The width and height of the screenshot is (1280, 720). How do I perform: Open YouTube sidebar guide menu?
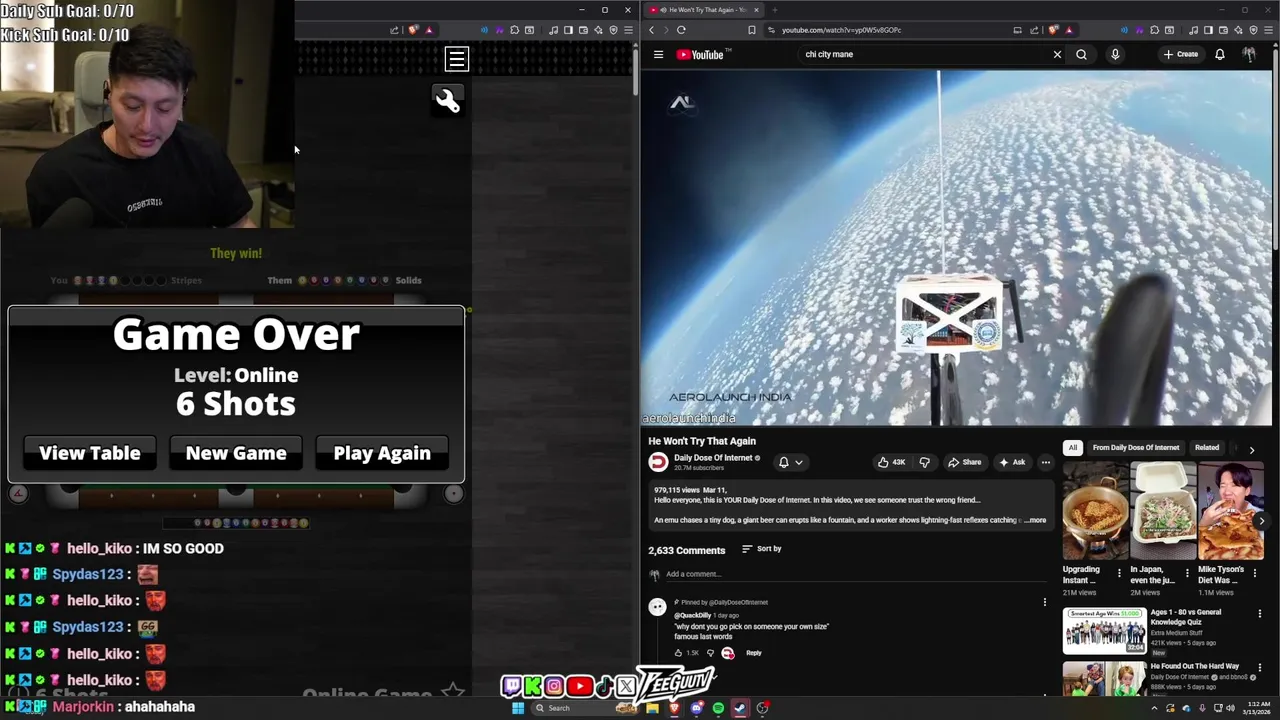click(658, 54)
